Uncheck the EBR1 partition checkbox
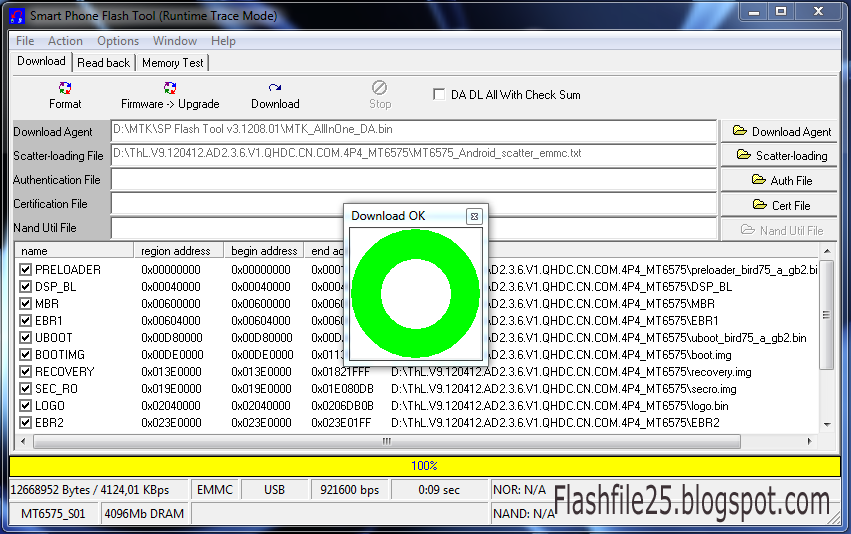The width and height of the screenshot is (851, 534). 25,321
